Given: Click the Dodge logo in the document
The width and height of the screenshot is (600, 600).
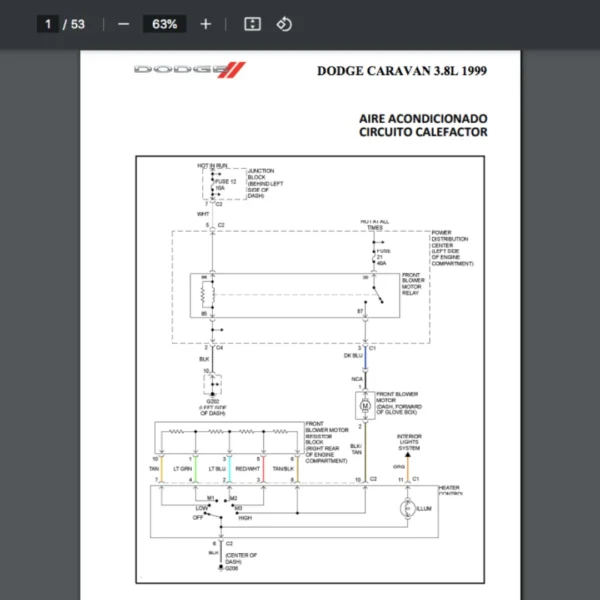Looking at the screenshot, I should coord(189,69).
